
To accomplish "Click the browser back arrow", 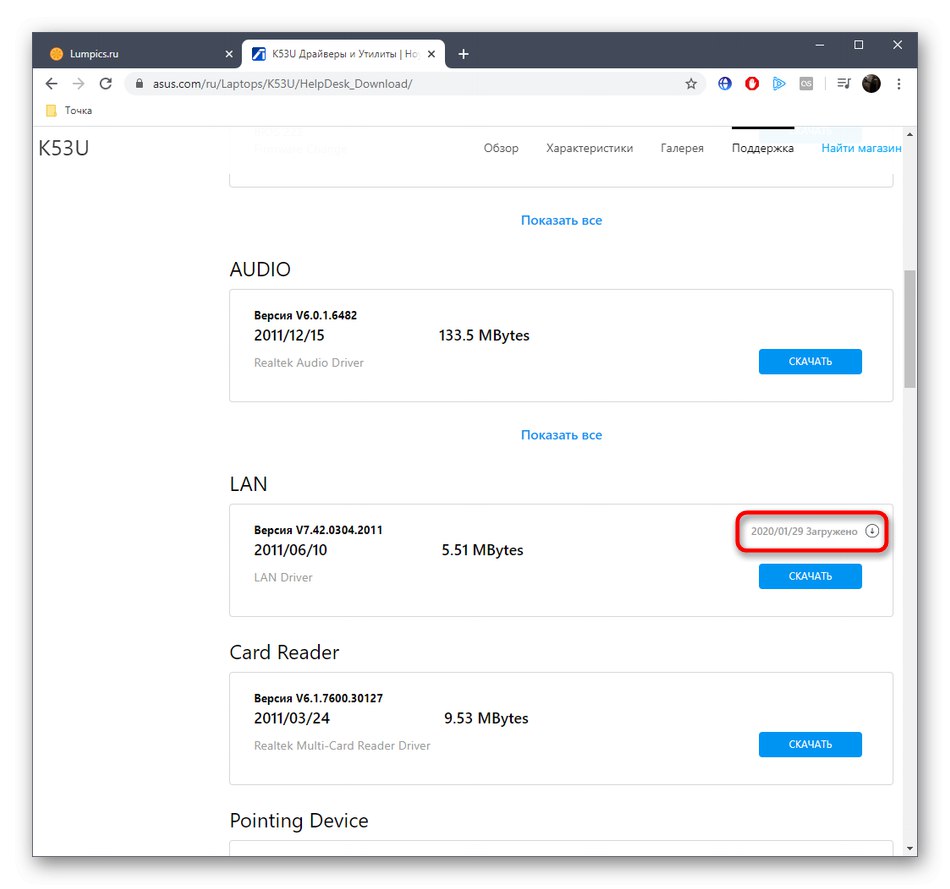I will point(52,84).
